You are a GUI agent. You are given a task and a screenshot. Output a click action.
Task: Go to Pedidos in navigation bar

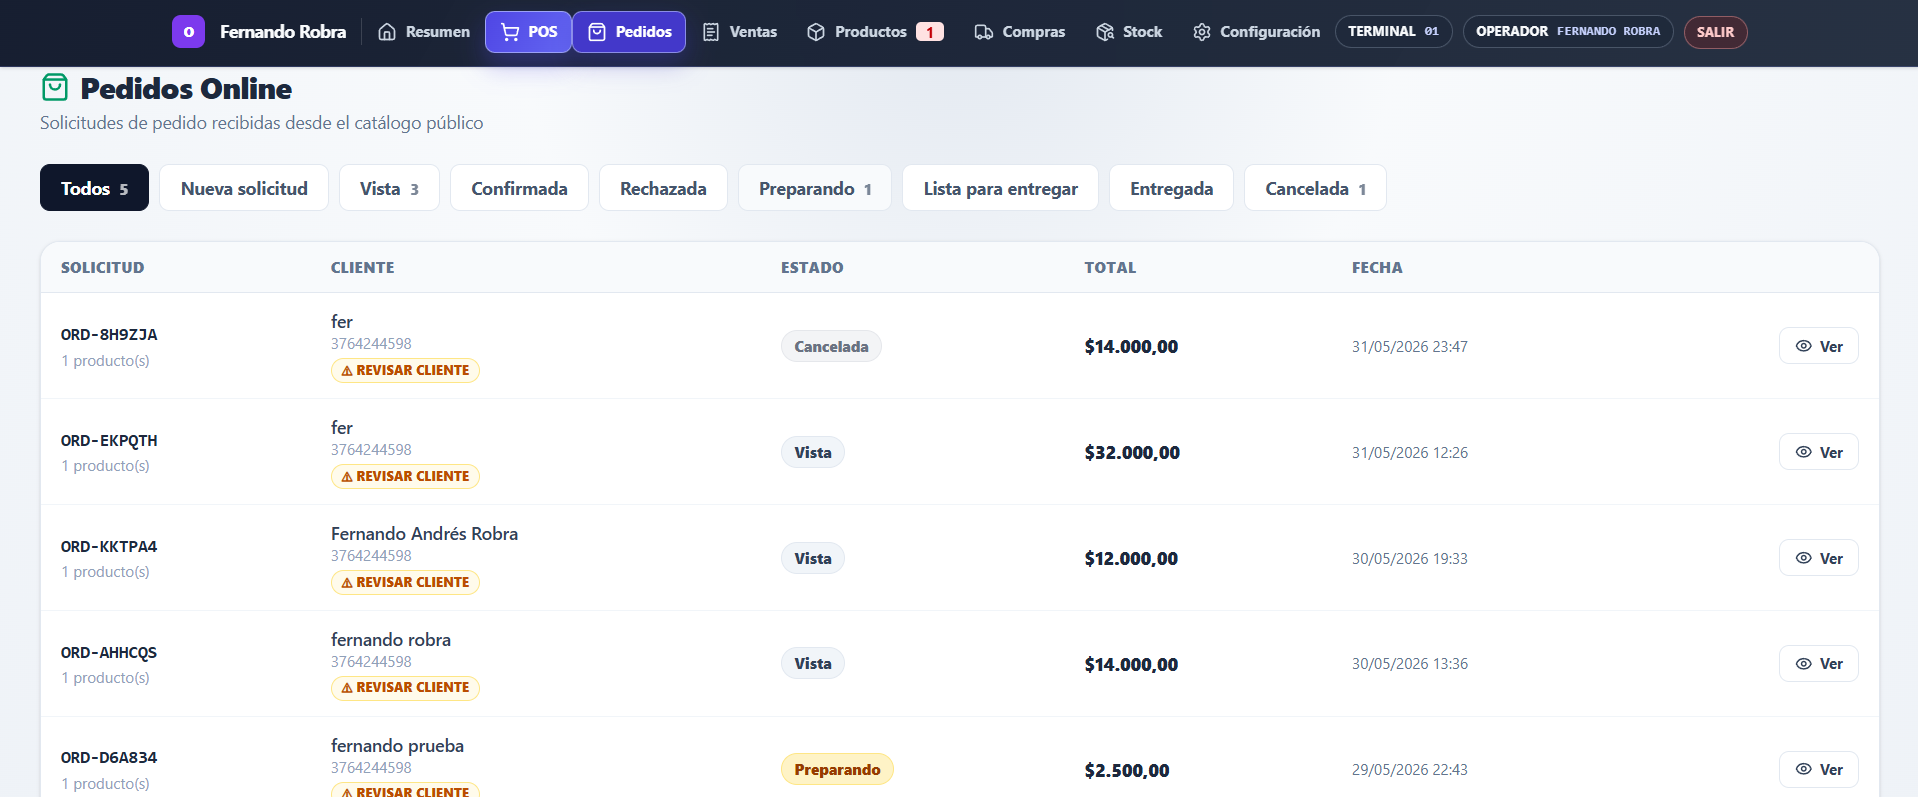point(629,32)
